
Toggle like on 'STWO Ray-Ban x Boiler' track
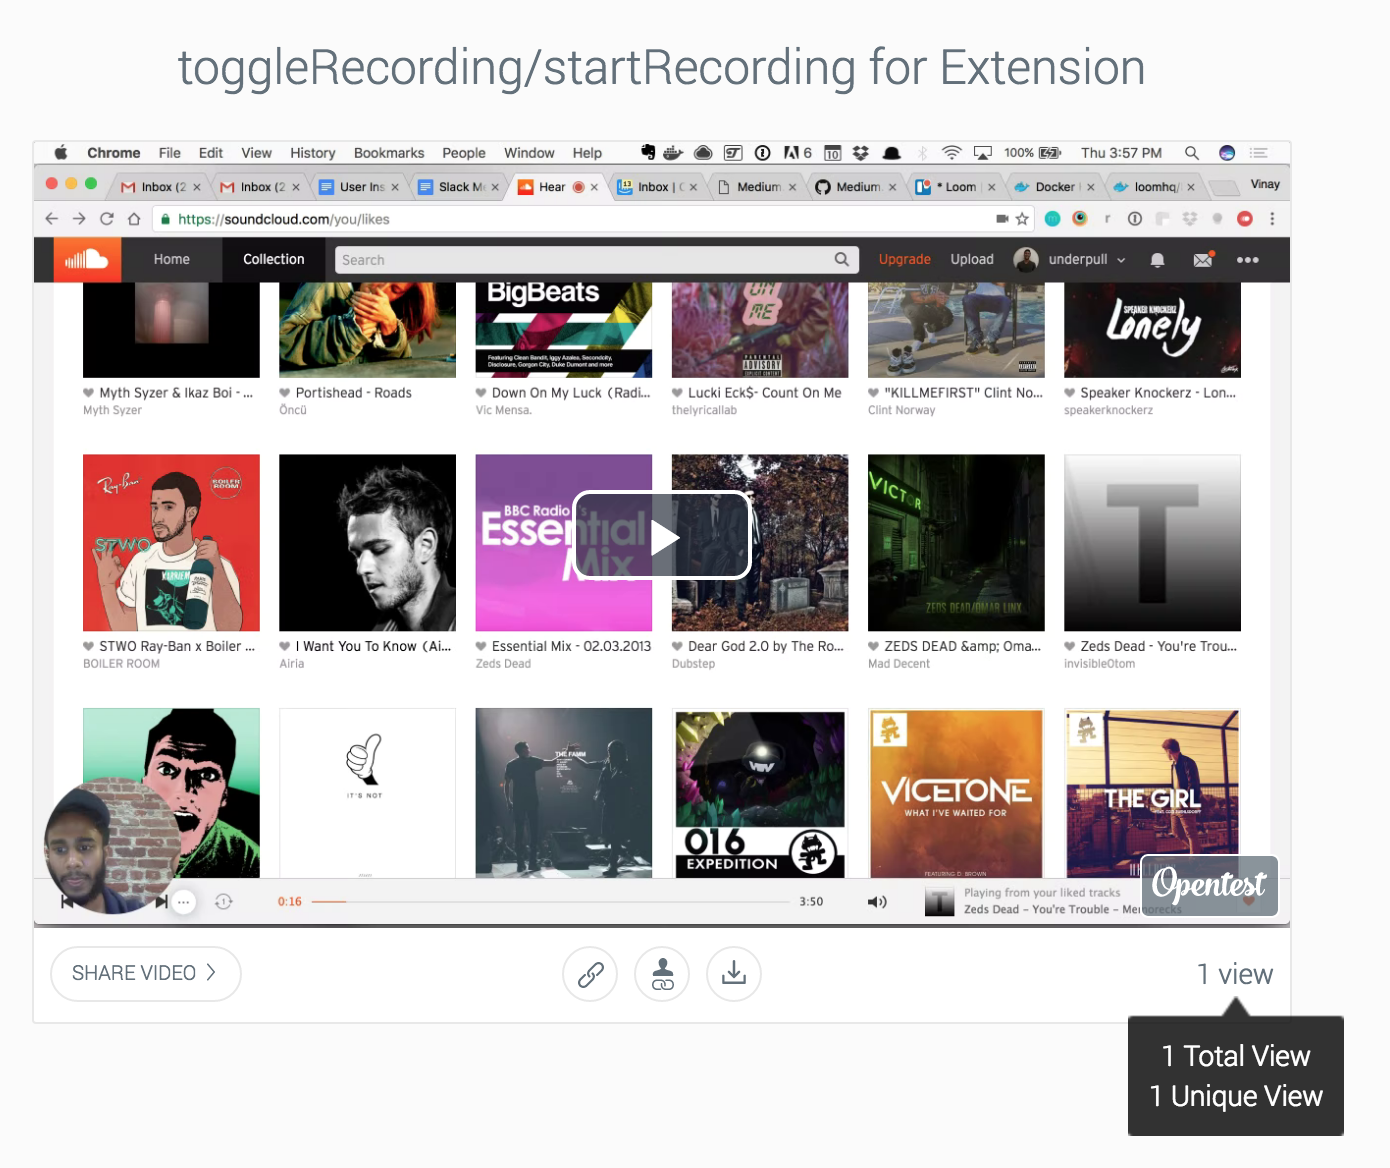click(89, 646)
